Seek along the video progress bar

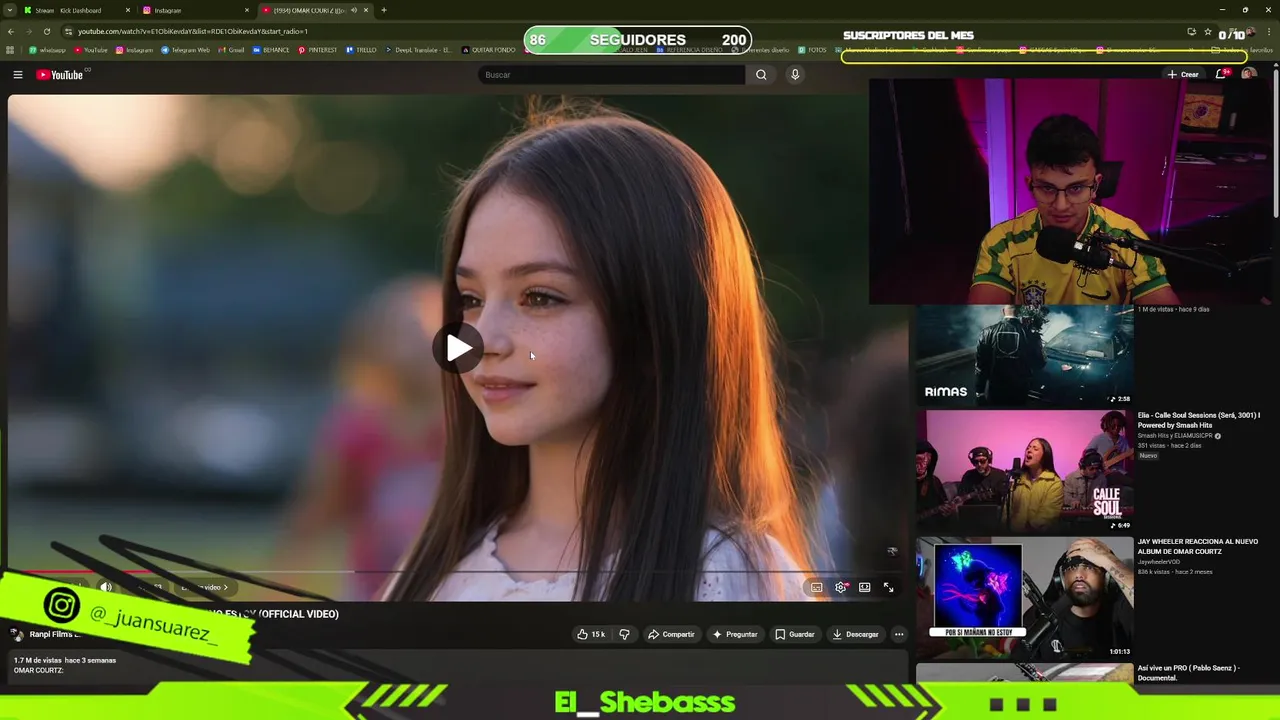[x=458, y=572]
